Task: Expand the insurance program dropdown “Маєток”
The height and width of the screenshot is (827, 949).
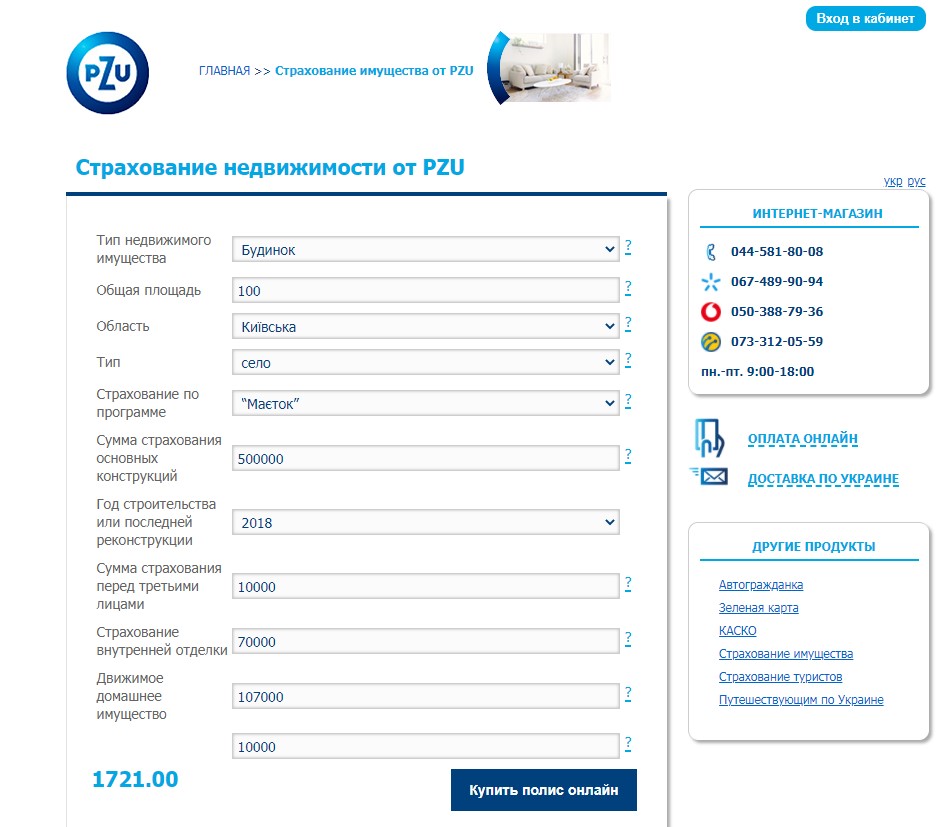Action: point(425,403)
